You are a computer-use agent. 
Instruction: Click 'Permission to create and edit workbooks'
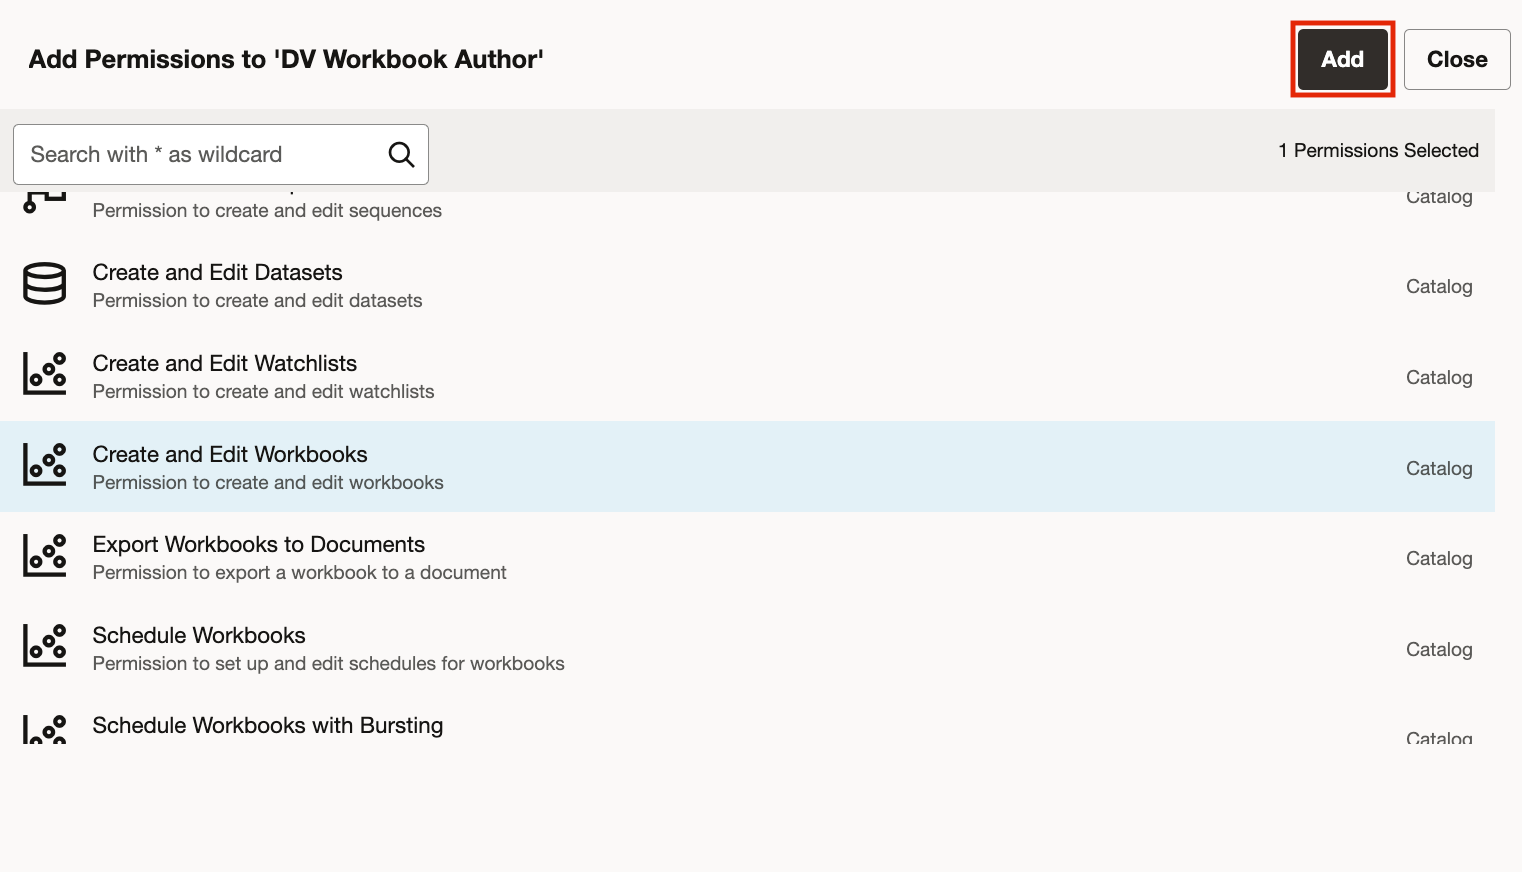(x=268, y=482)
